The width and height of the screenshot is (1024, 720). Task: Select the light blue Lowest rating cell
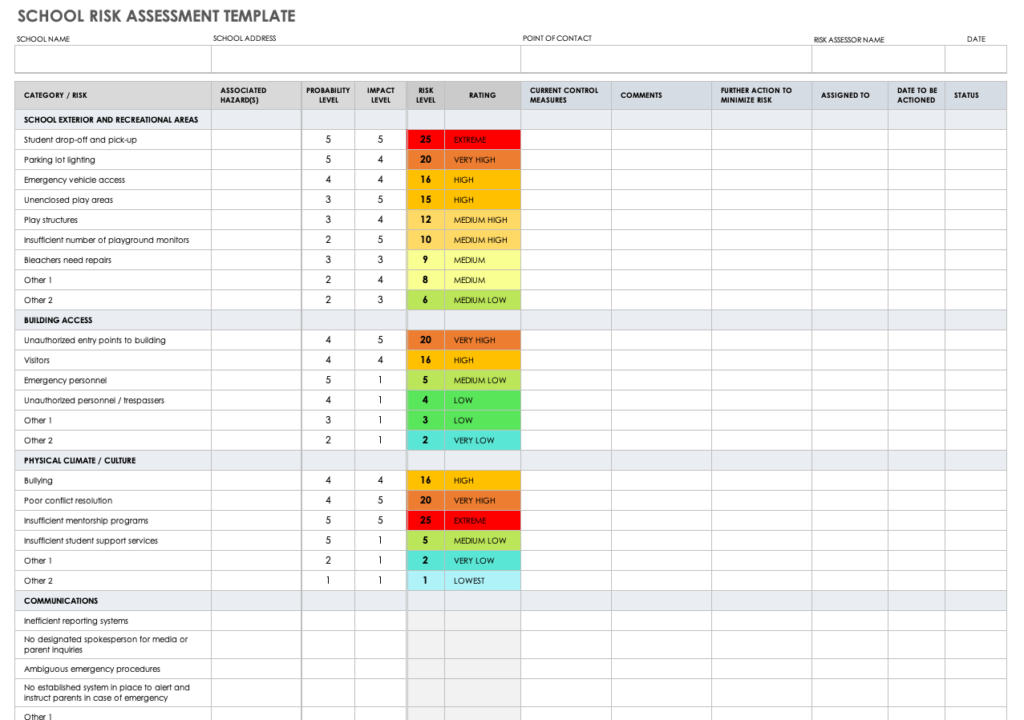[x=482, y=581]
